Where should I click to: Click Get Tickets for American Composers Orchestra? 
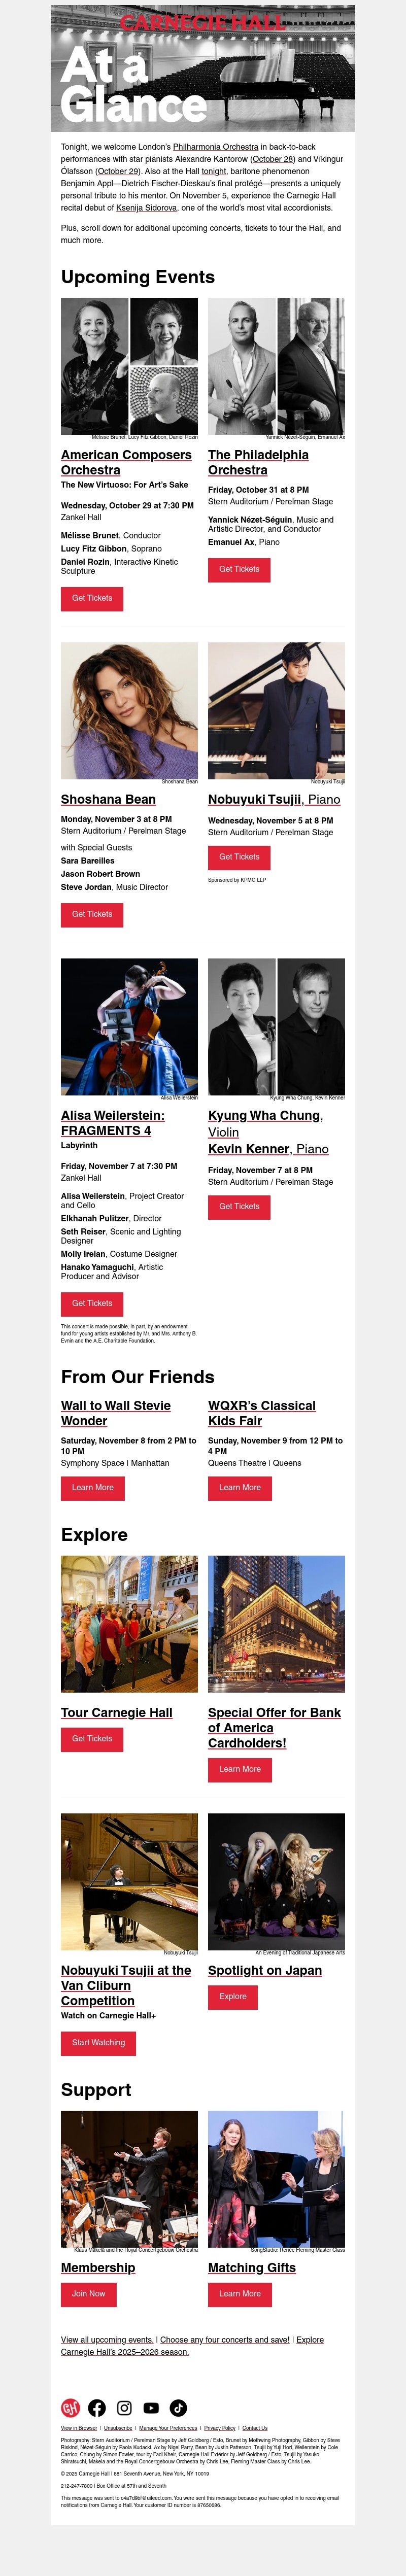click(92, 598)
